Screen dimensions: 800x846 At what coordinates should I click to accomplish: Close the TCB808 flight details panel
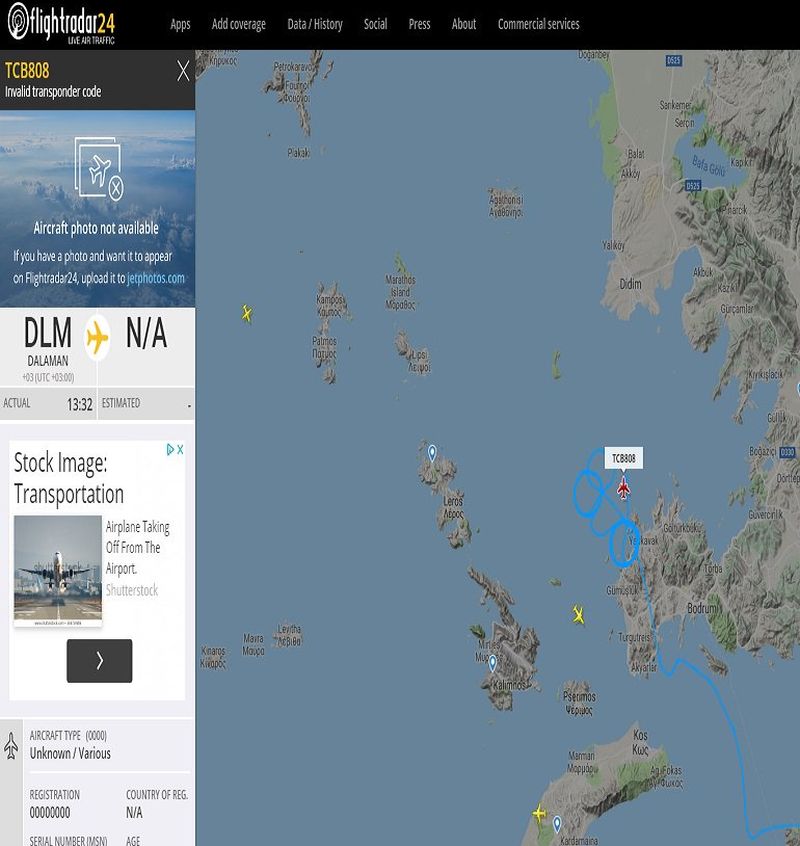[183, 71]
